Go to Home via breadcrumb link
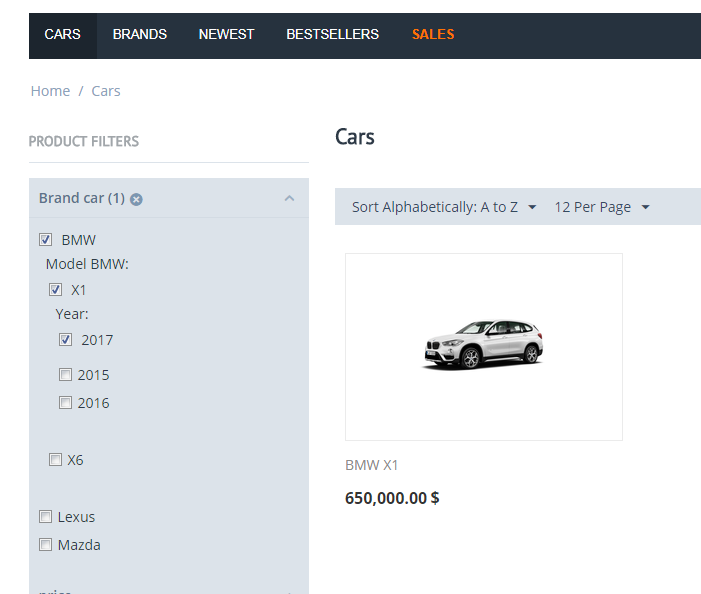701x594 pixels. tap(50, 91)
